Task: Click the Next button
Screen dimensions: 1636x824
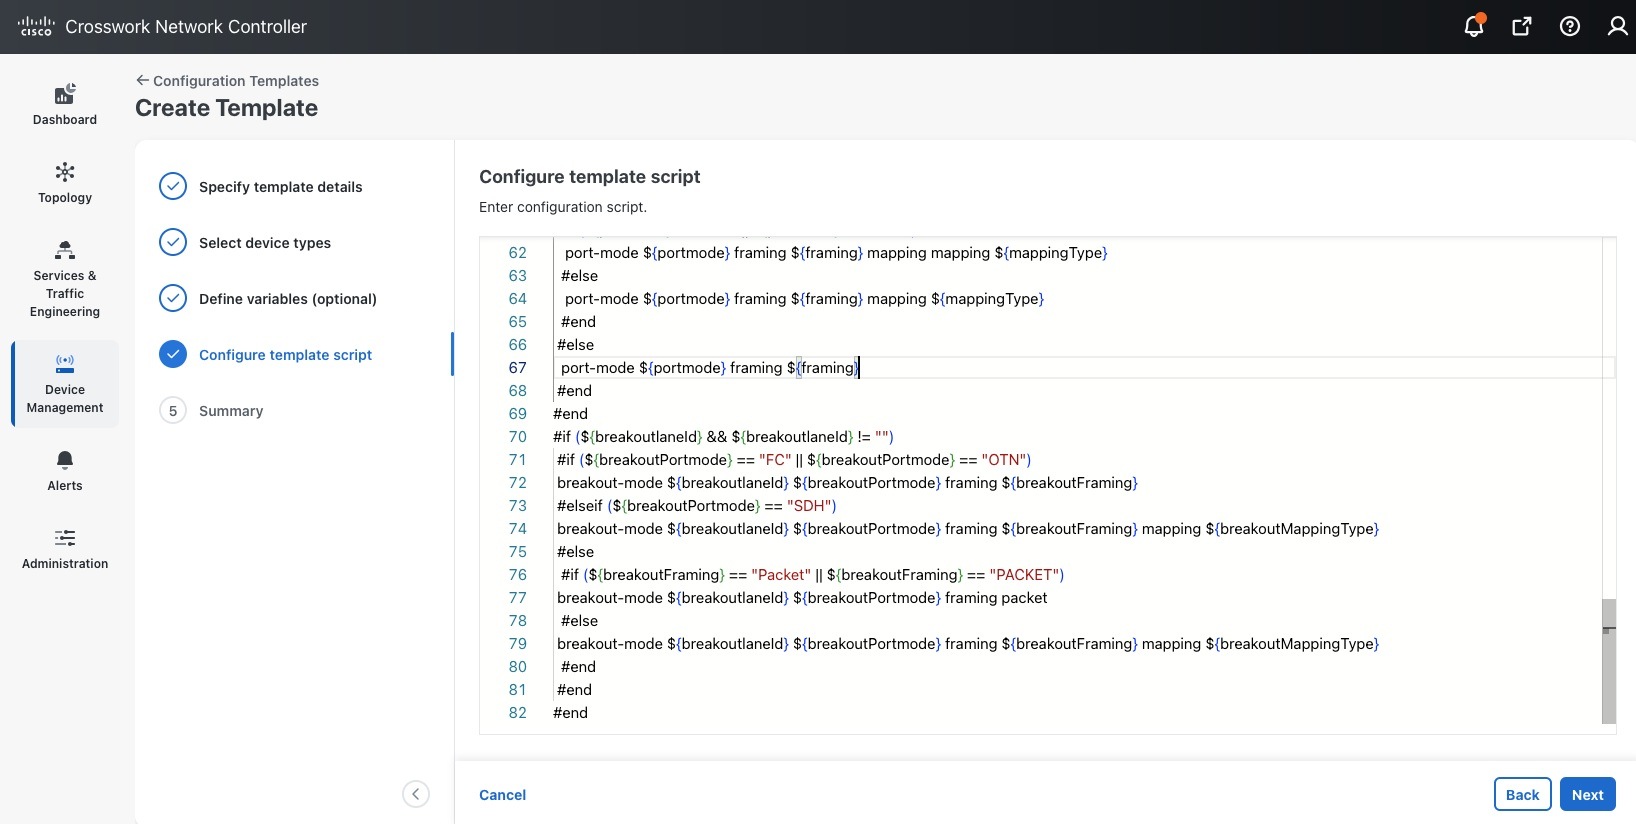Action: pos(1587,794)
